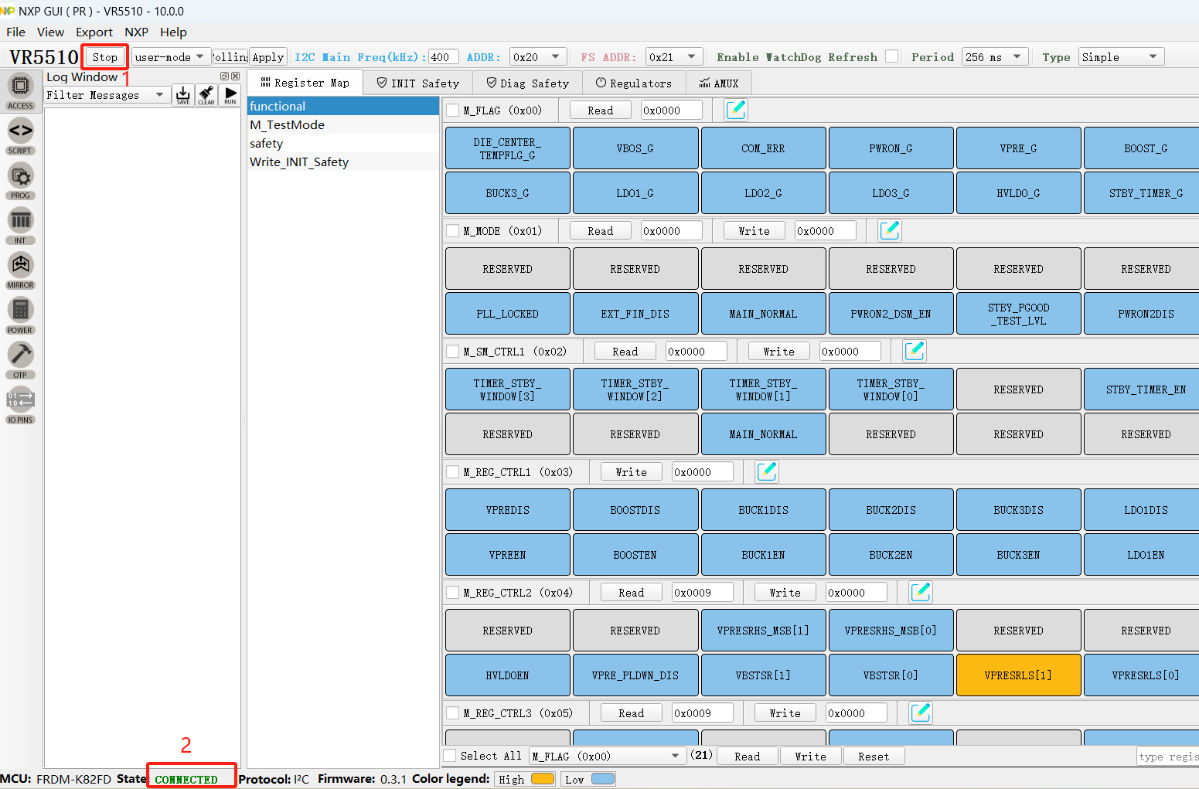
Task: Expand the Period 256 ms dropdown
Action: coord(993,57)
